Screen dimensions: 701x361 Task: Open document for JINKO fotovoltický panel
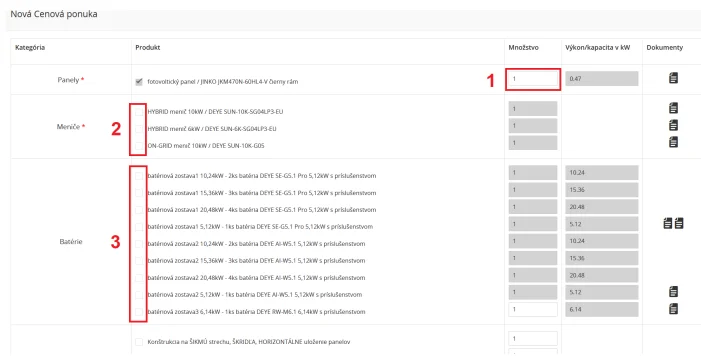pyautogui.click(x=673, y=78)
